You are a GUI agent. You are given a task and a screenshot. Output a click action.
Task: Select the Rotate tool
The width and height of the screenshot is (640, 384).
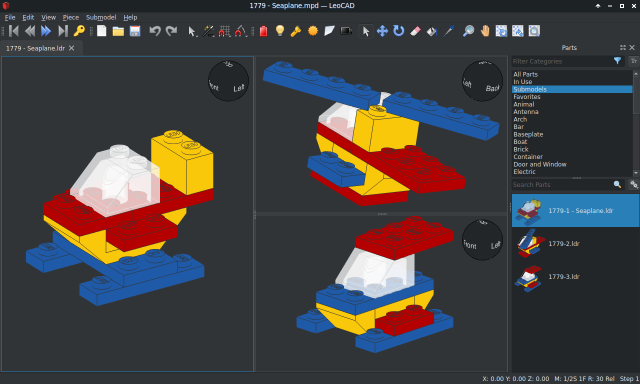pos(398,31)
